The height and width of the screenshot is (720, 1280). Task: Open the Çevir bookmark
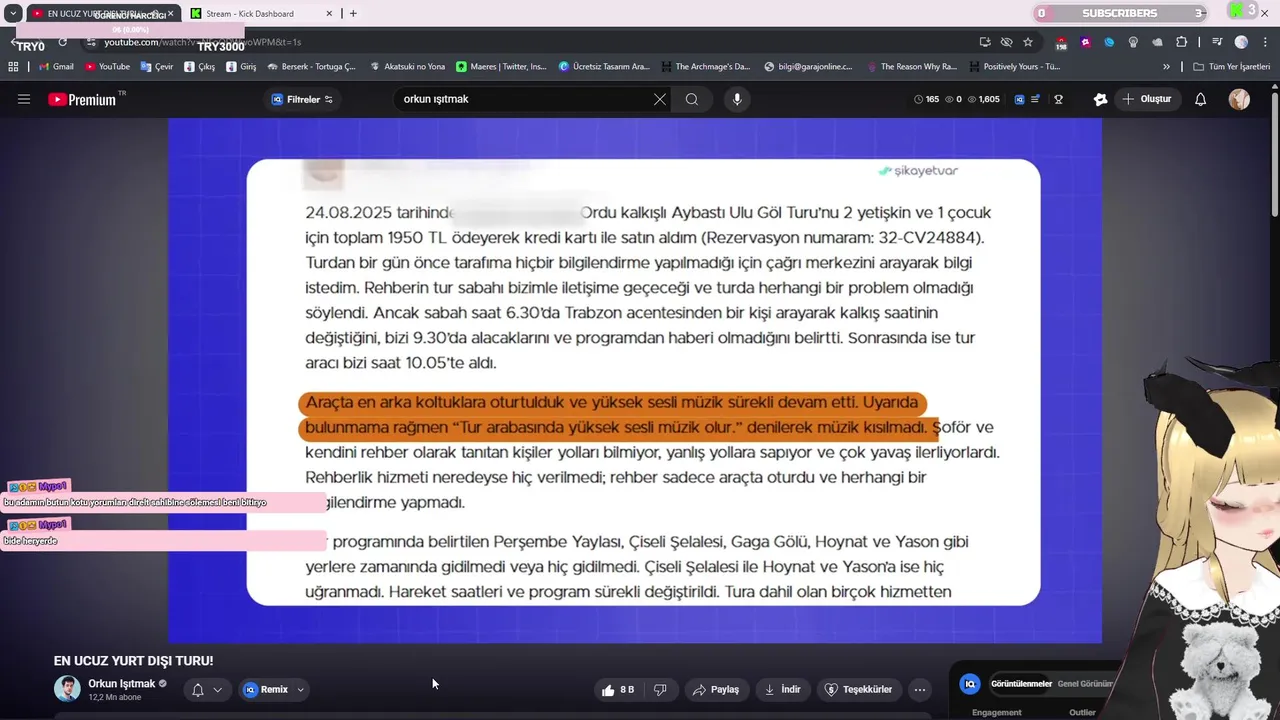tap(157, 67)
